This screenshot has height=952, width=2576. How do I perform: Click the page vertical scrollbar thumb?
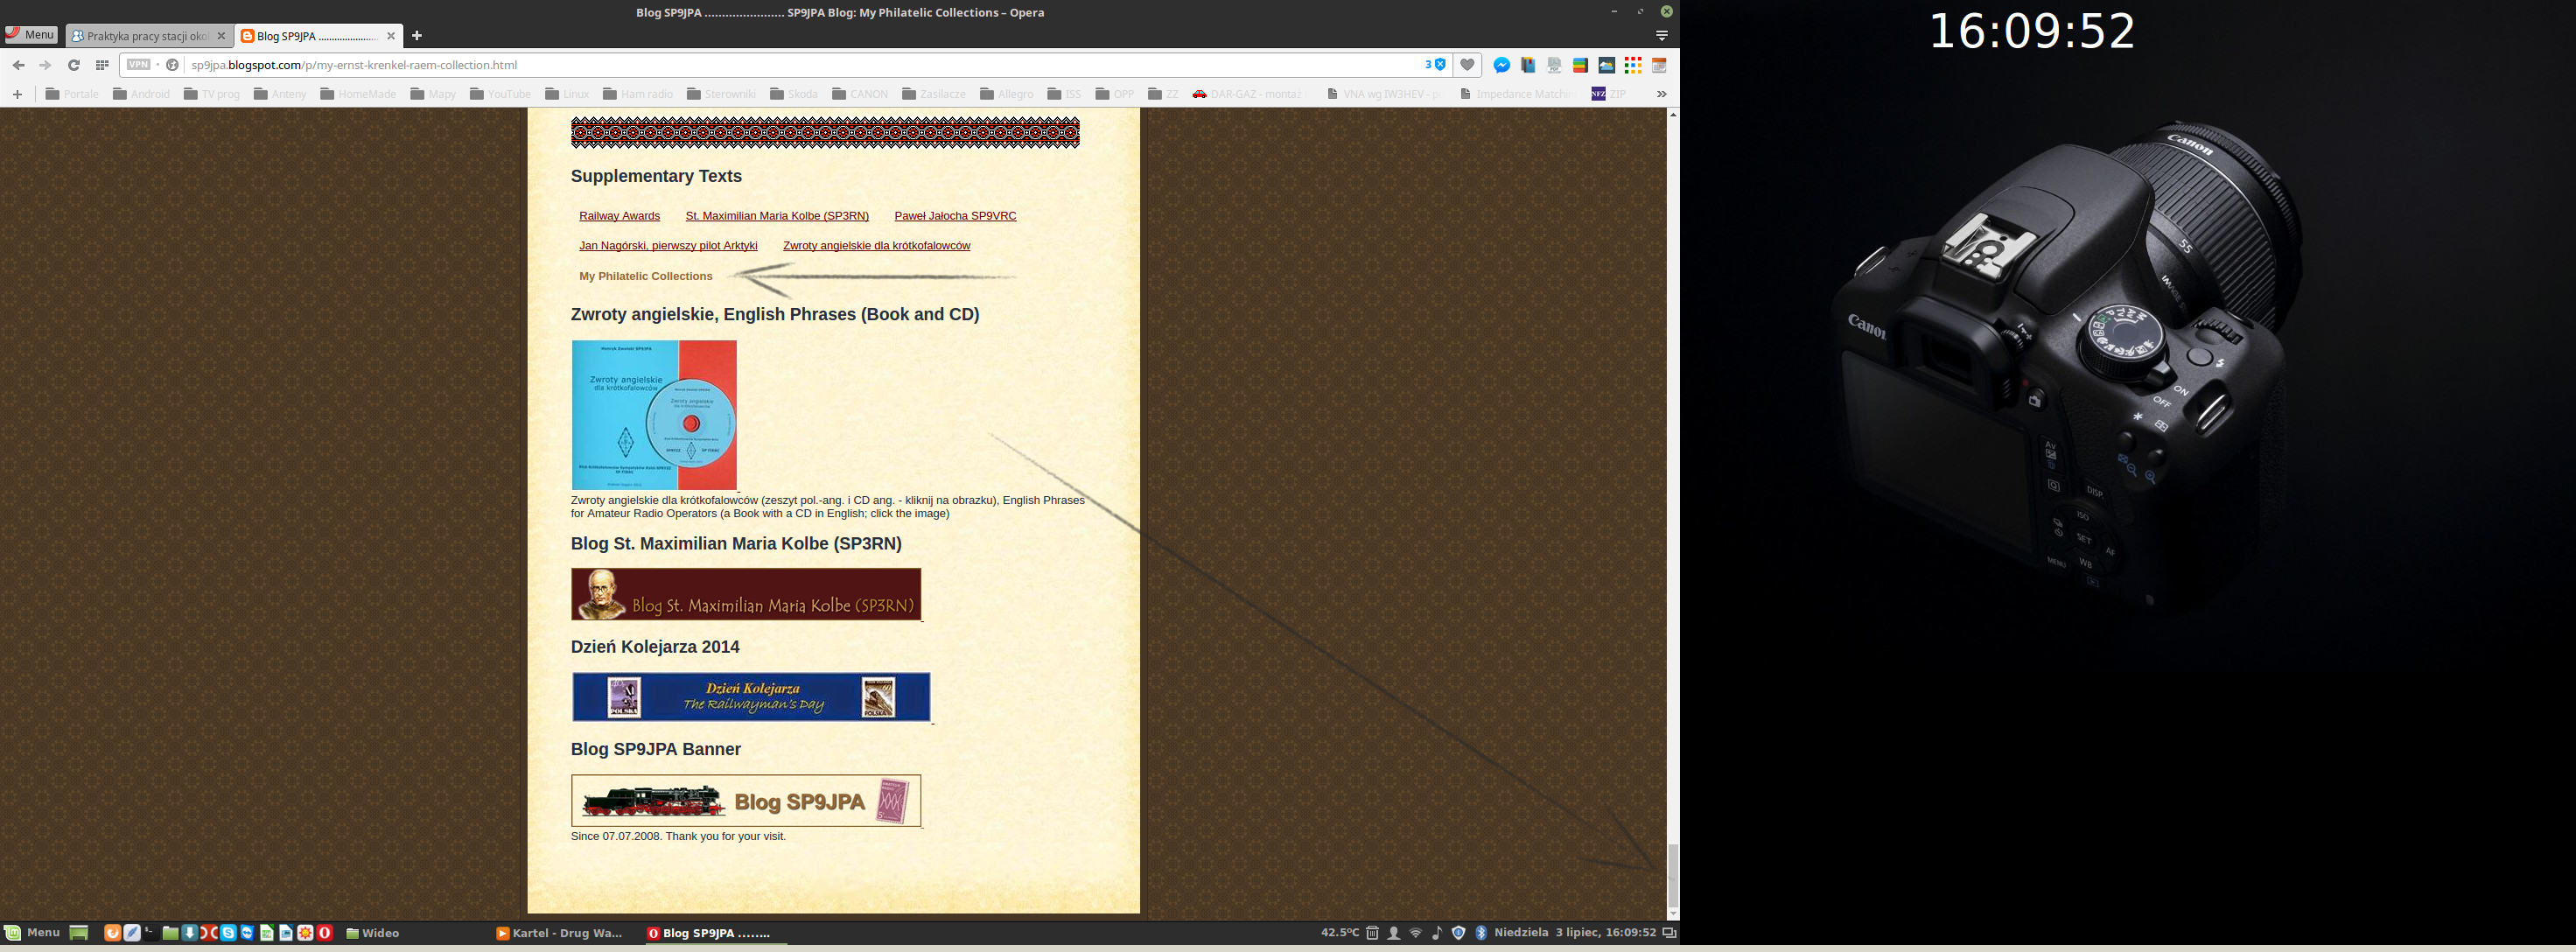[x=1672, y=875]
